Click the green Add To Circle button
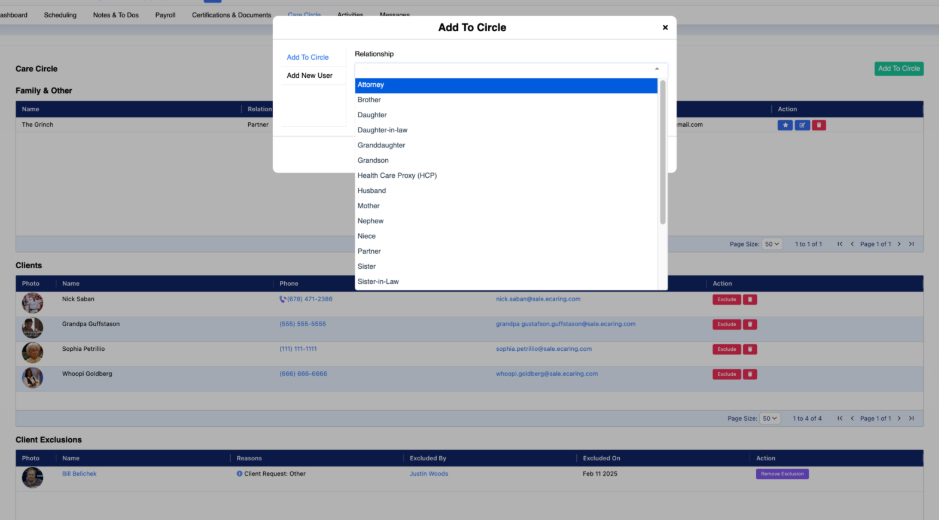Image resolution: width=939 pixels, height=520 pixels. tap(899, 69)
